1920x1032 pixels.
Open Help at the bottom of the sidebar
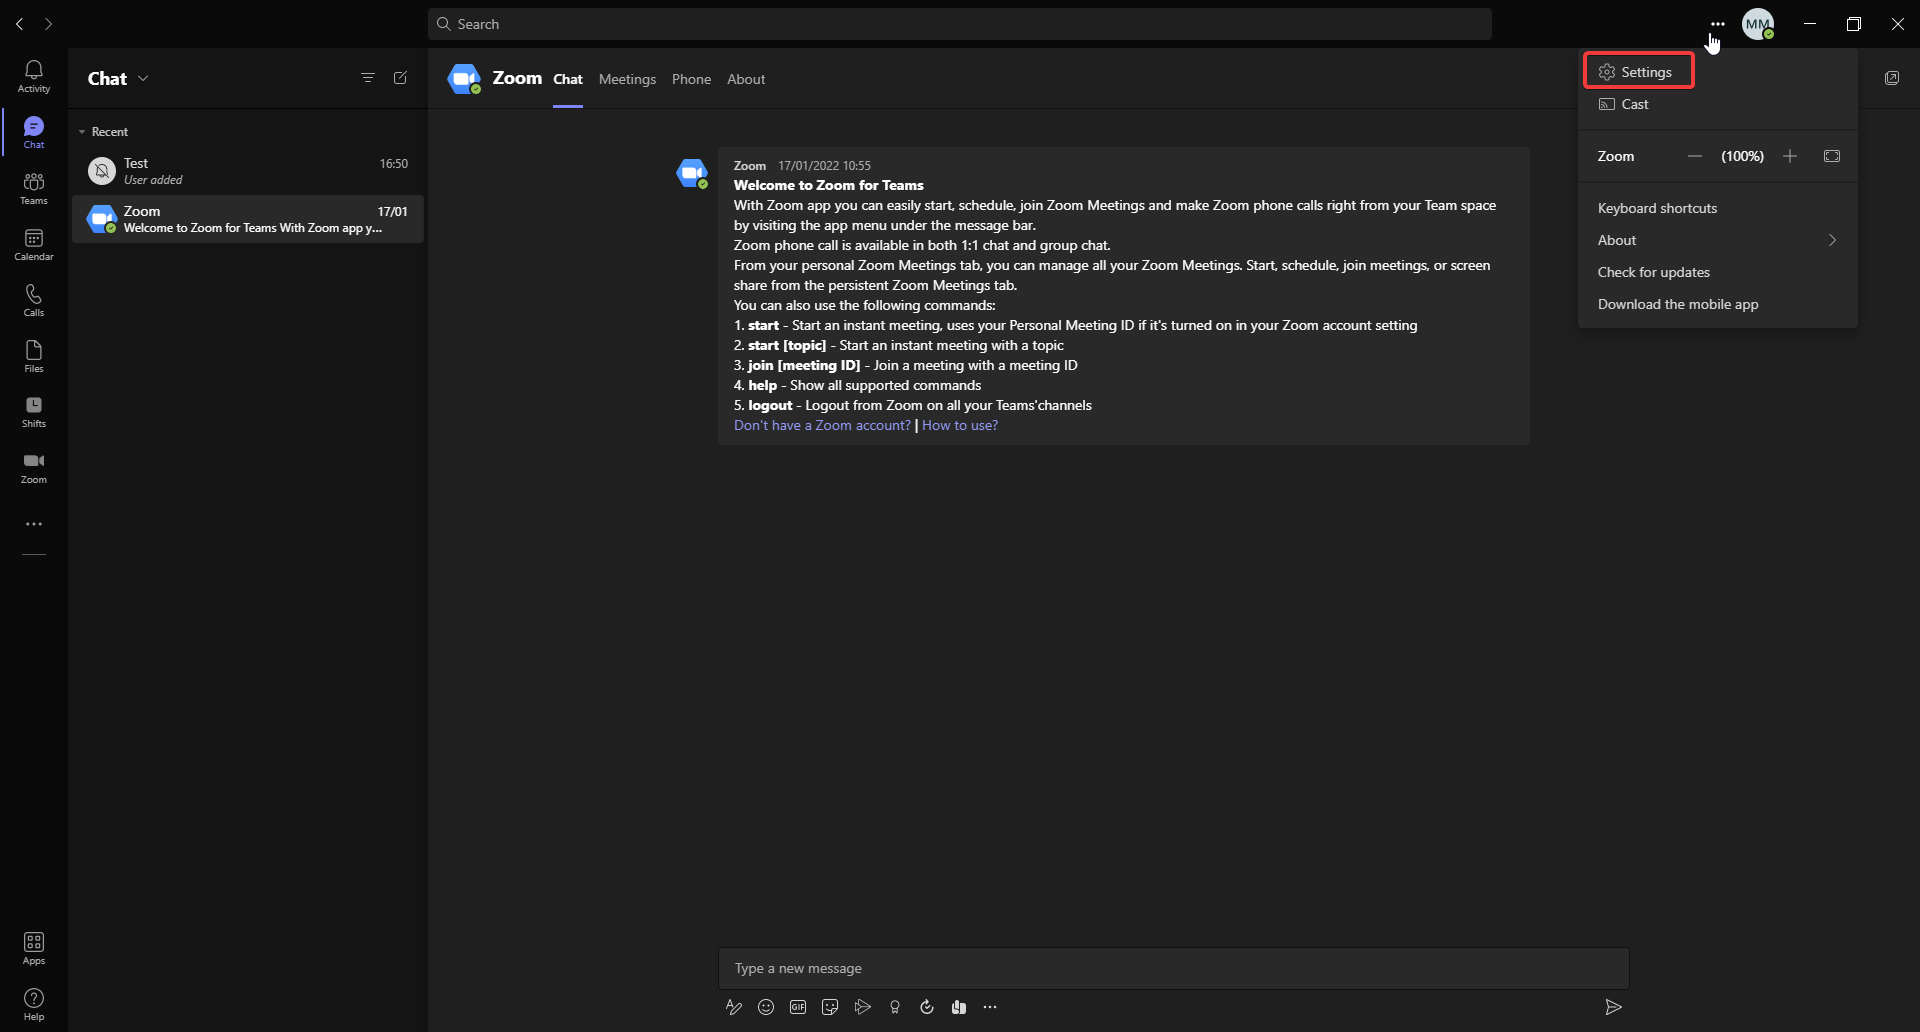pyautogui.click(x=34, y=1004)
